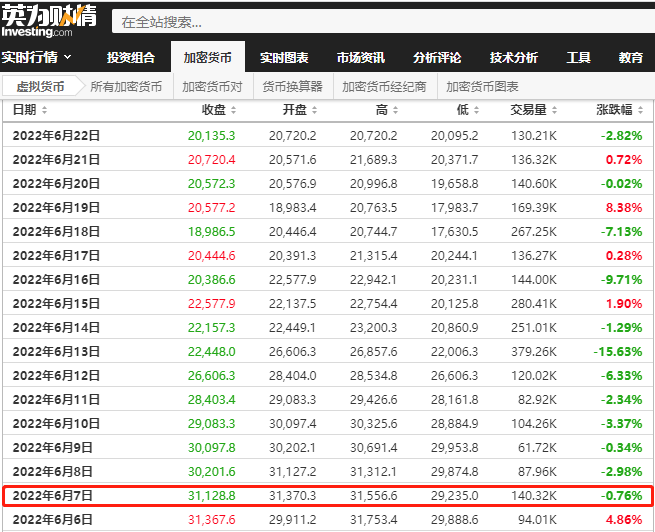Click the 英为财情 Investing.com logo

point(48,20)
